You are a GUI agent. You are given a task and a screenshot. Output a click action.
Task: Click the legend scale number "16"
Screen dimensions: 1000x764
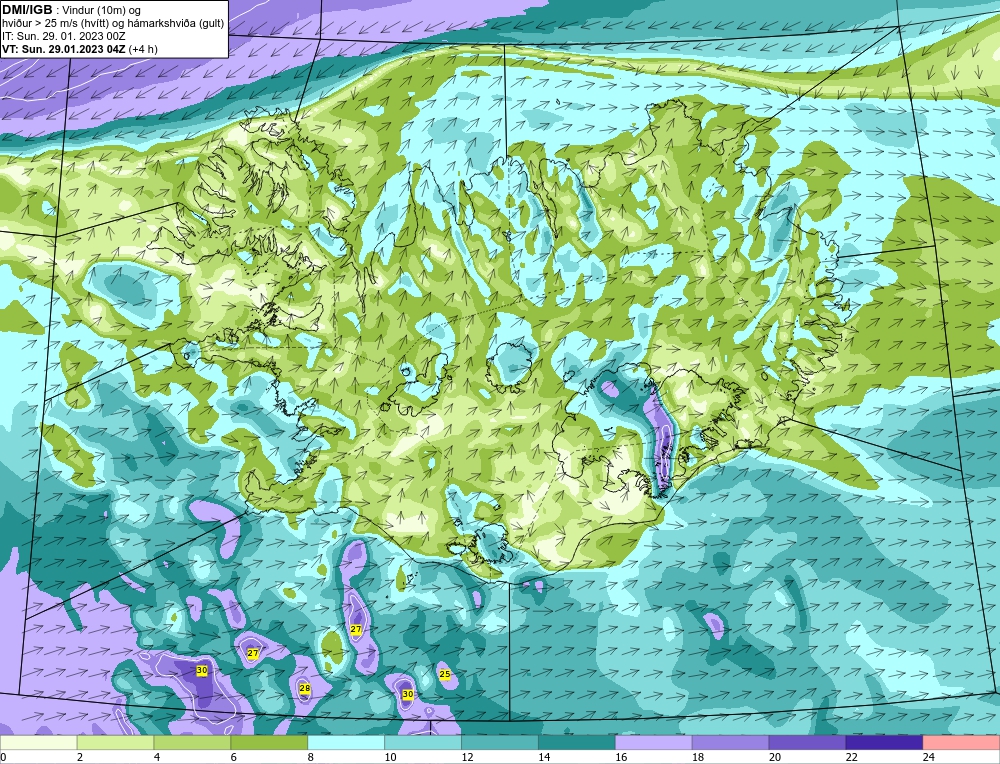point(621,757)
